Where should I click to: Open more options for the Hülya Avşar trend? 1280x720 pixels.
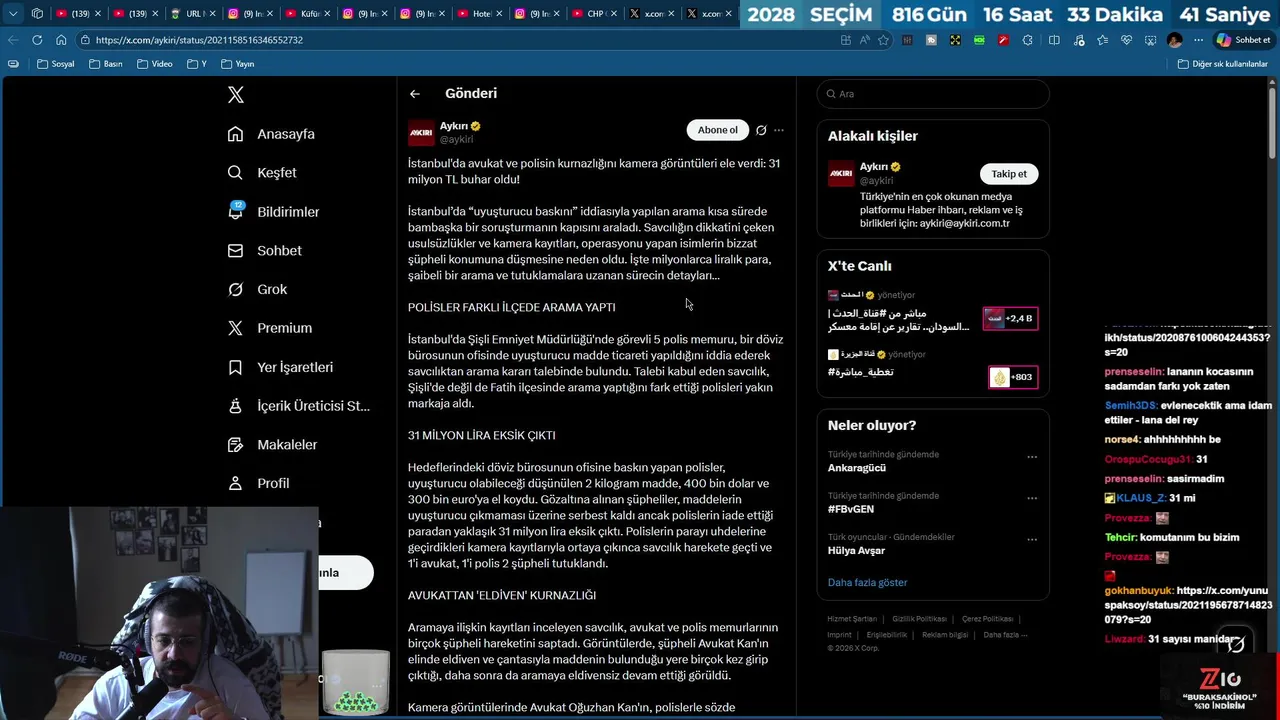(x=1032, y=539)
